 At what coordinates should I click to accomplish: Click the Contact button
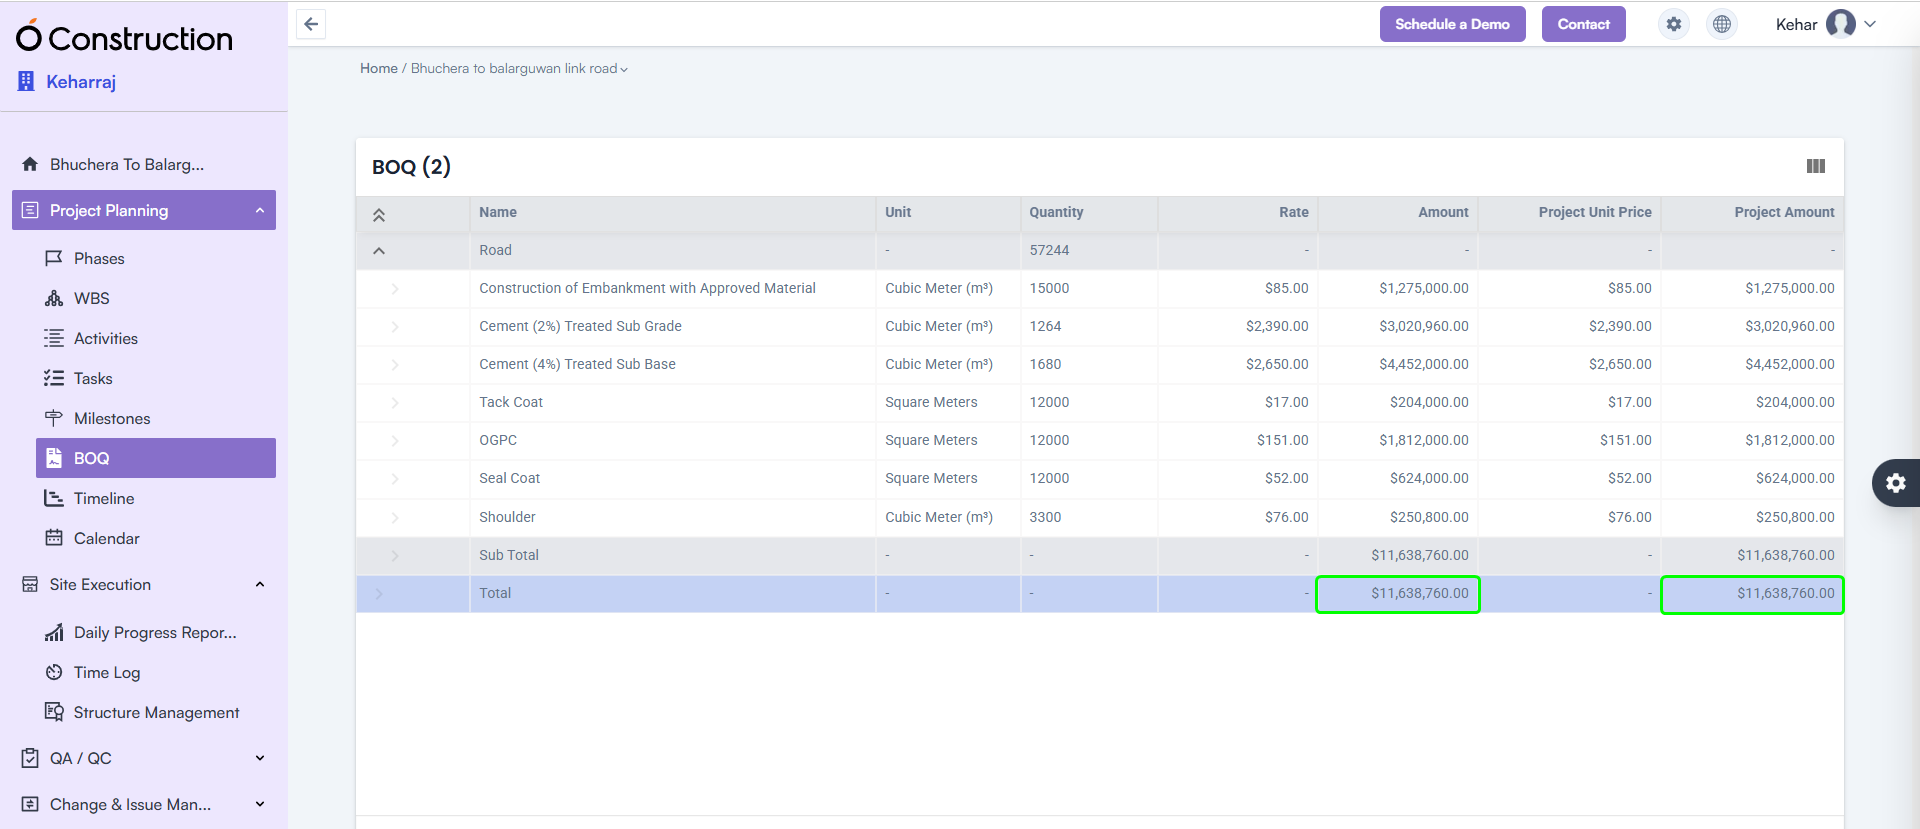click(x=1583, y=24)
